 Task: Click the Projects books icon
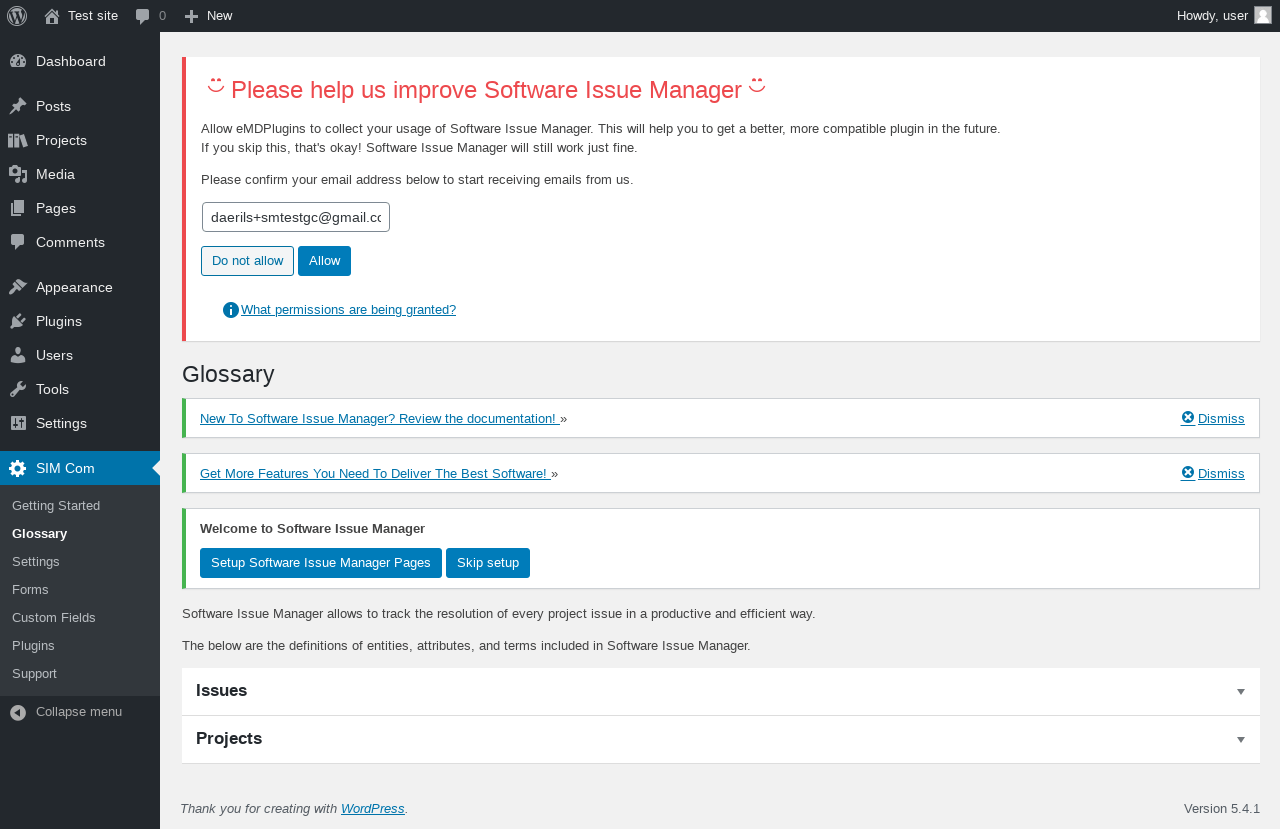(18, 140)
